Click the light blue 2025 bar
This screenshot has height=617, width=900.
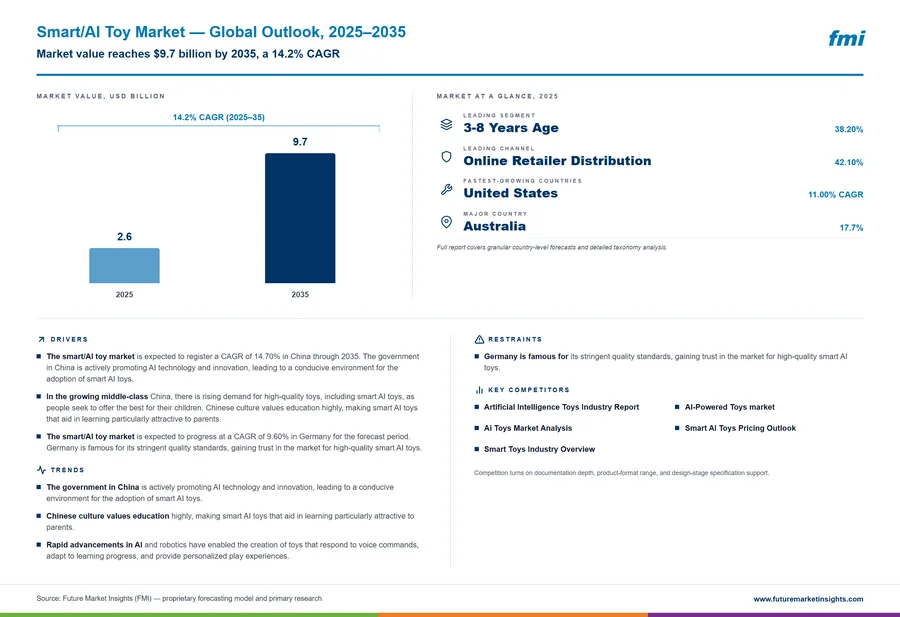point(124,266)
